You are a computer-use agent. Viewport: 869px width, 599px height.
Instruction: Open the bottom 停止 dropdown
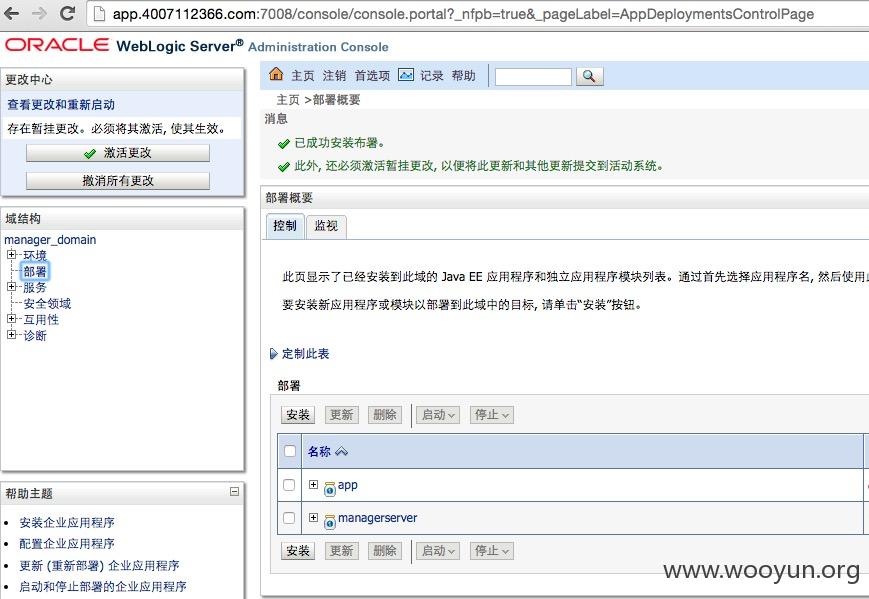[492, 551]
